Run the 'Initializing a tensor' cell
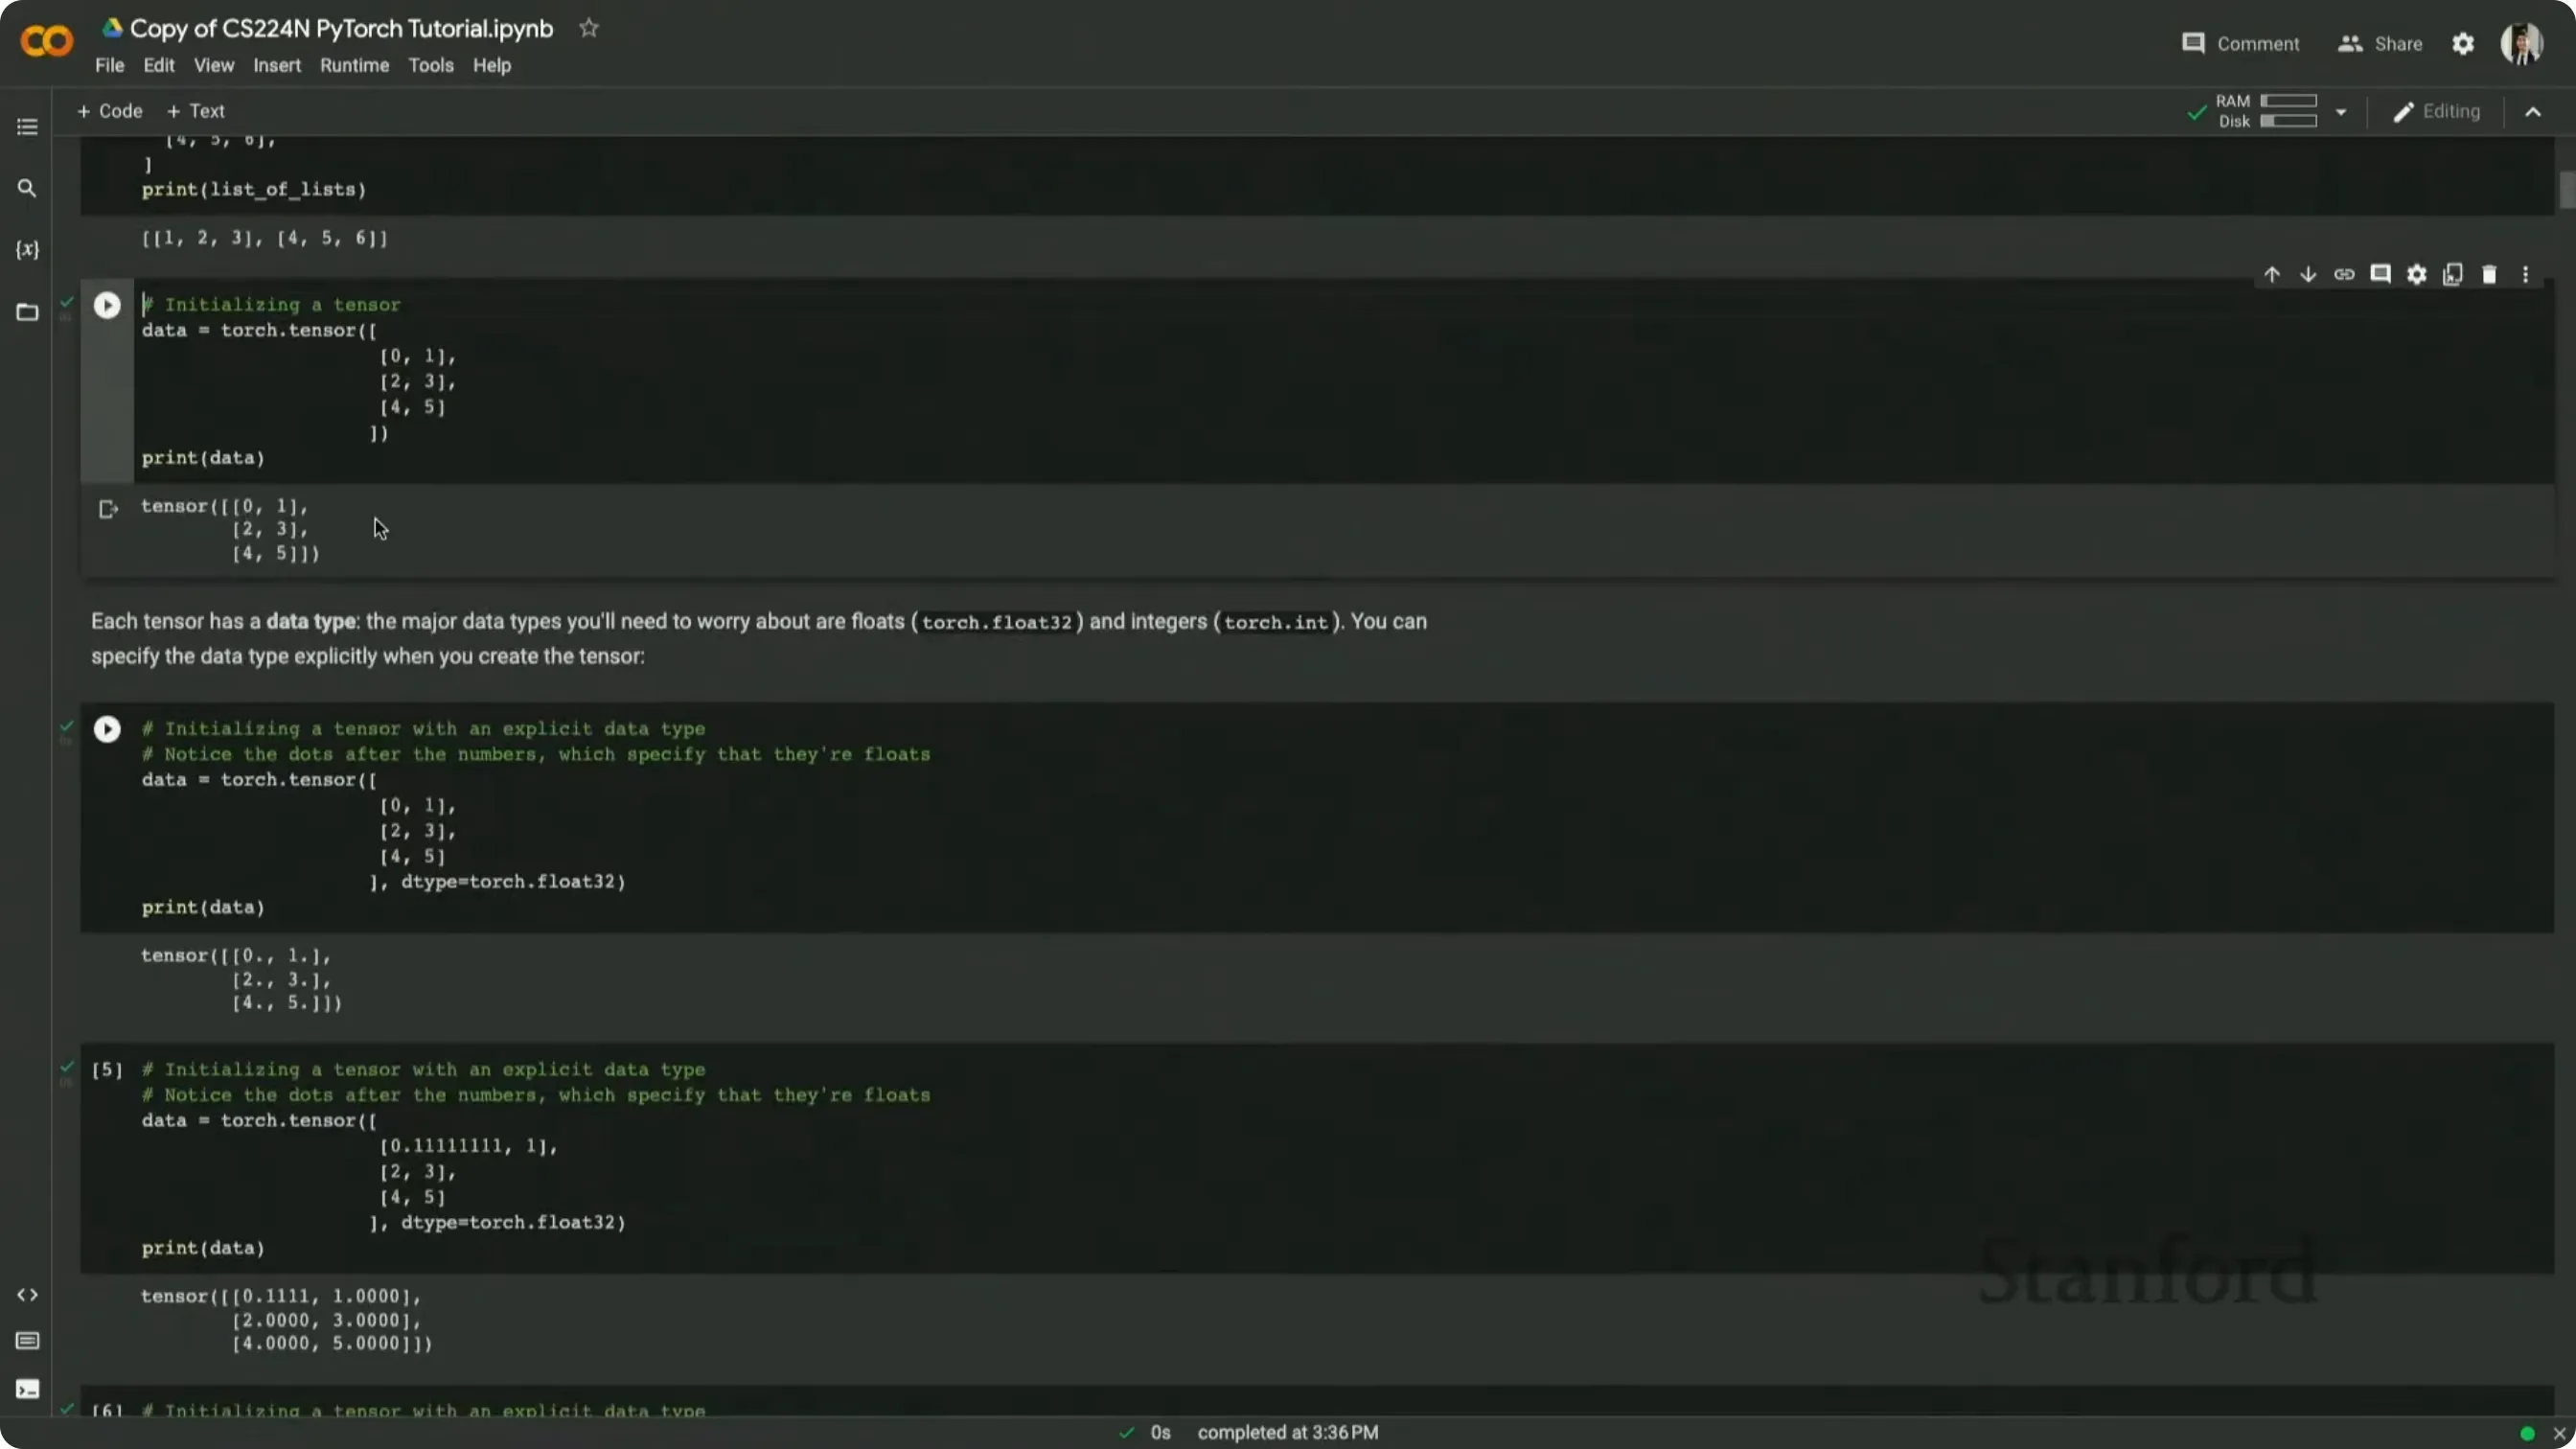 107,305
